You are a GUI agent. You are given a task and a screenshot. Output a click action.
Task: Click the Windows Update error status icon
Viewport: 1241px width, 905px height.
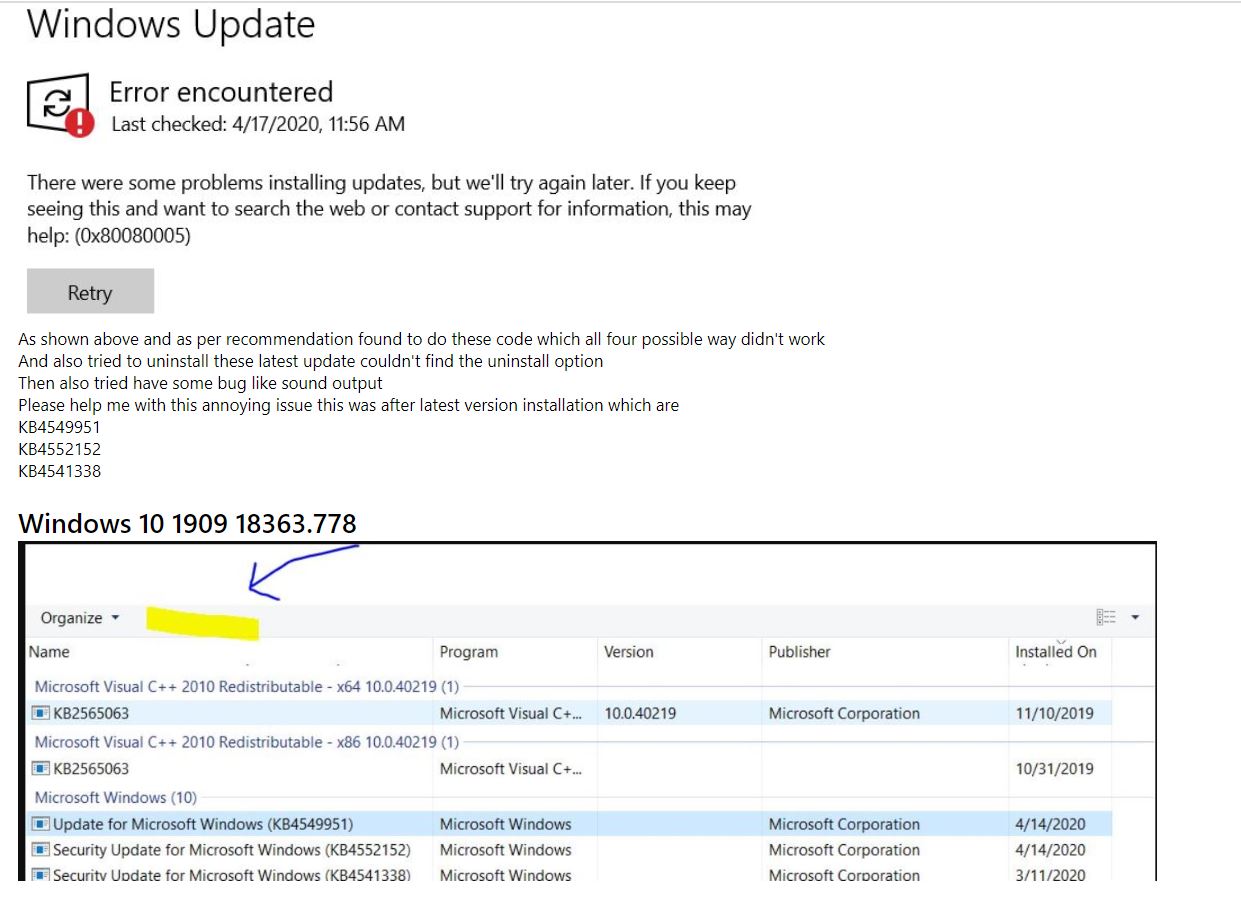(x=60, y=104)
